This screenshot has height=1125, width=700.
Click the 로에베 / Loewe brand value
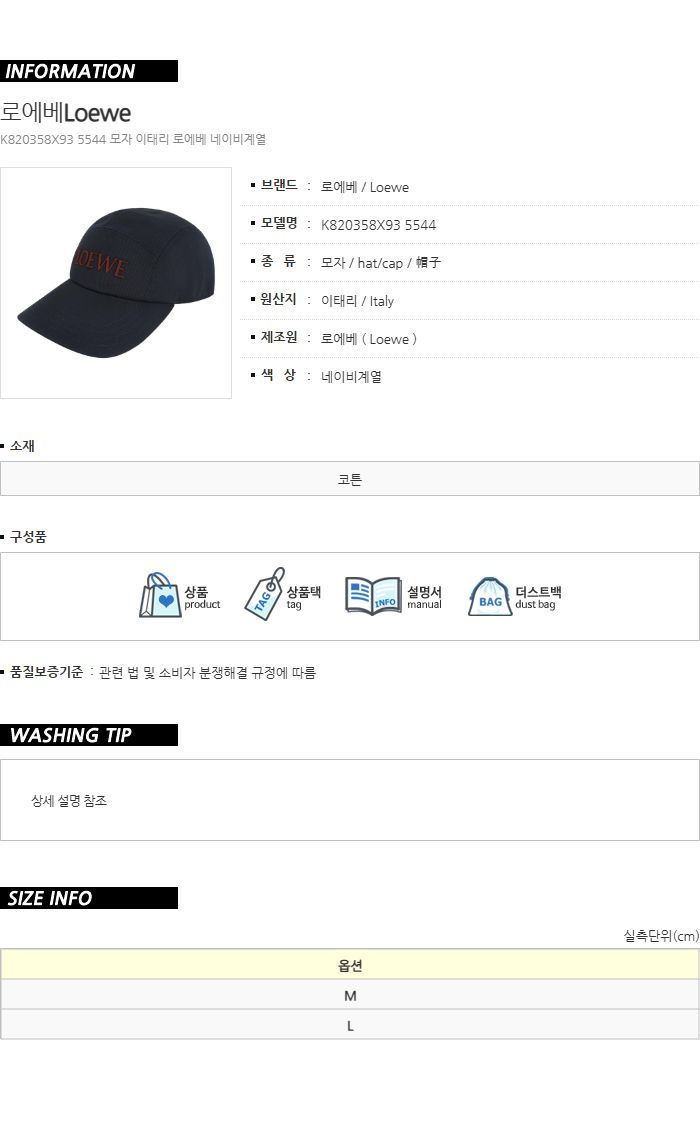pyautogui.click(x=364, y=187)
